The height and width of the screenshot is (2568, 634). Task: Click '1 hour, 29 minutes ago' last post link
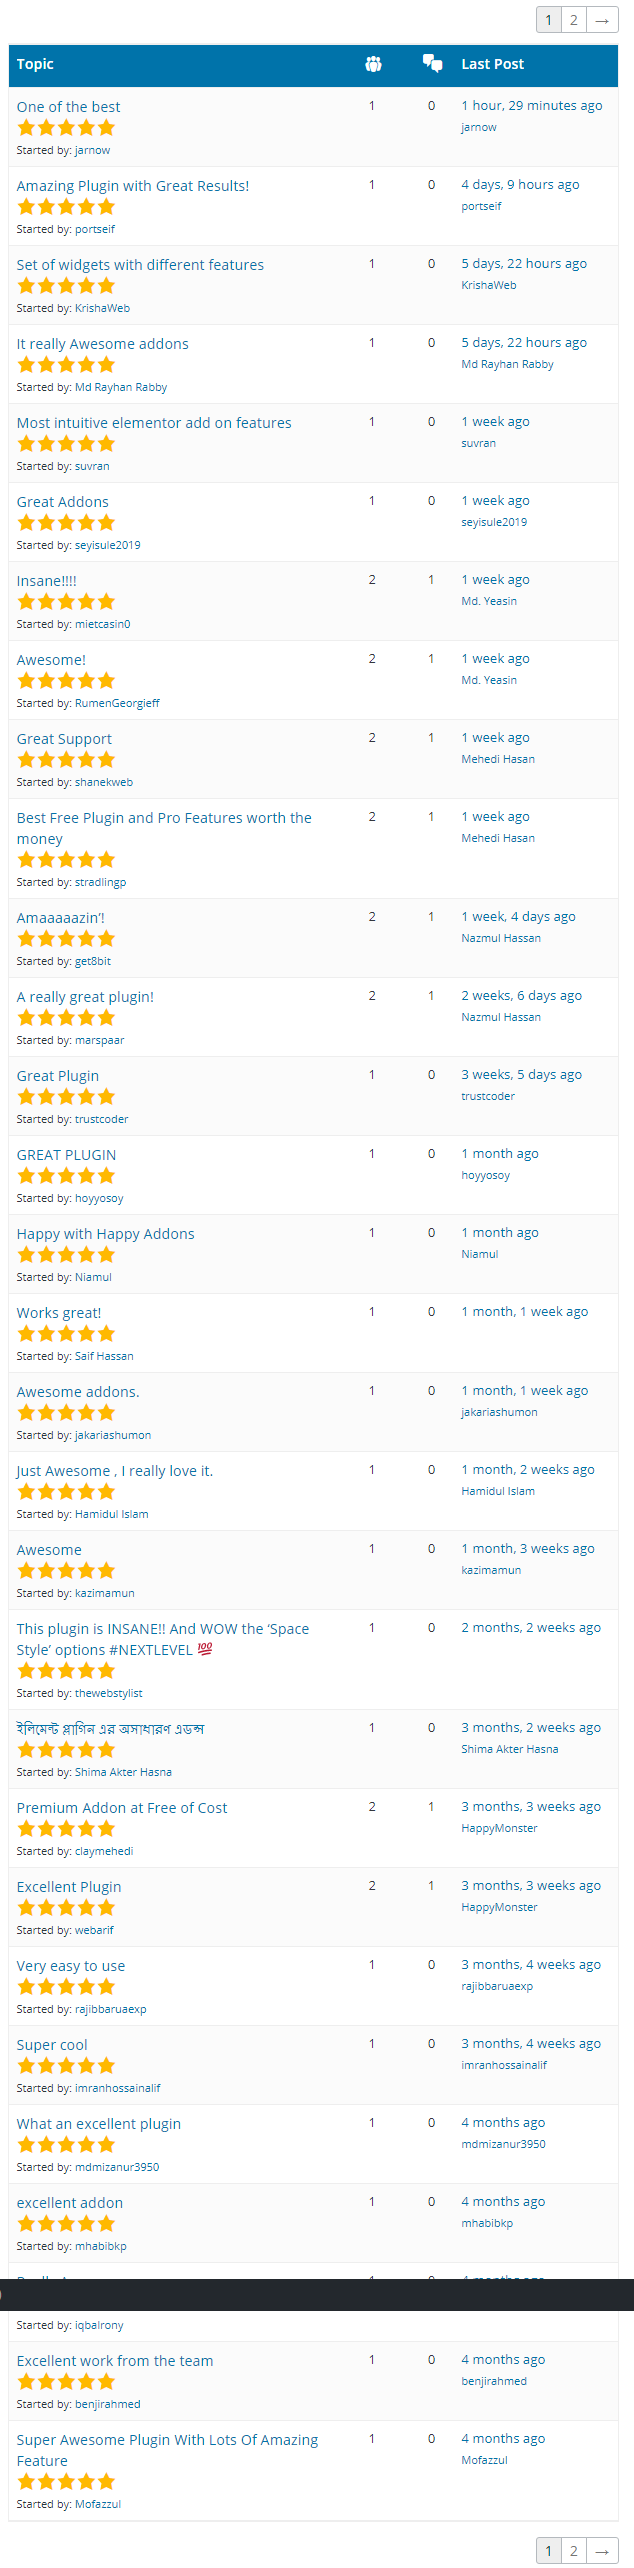click(532, 106)
